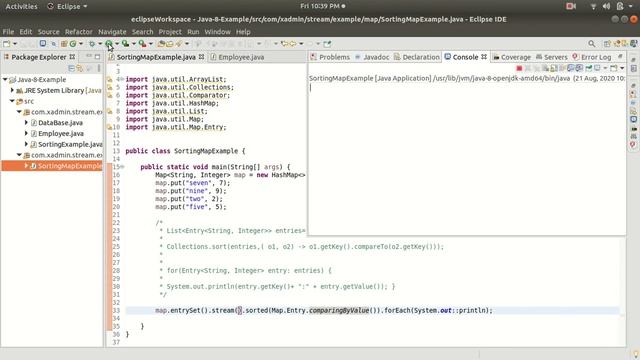
Task: Click the Open Type toolbar icon
Action: (161, 44)
